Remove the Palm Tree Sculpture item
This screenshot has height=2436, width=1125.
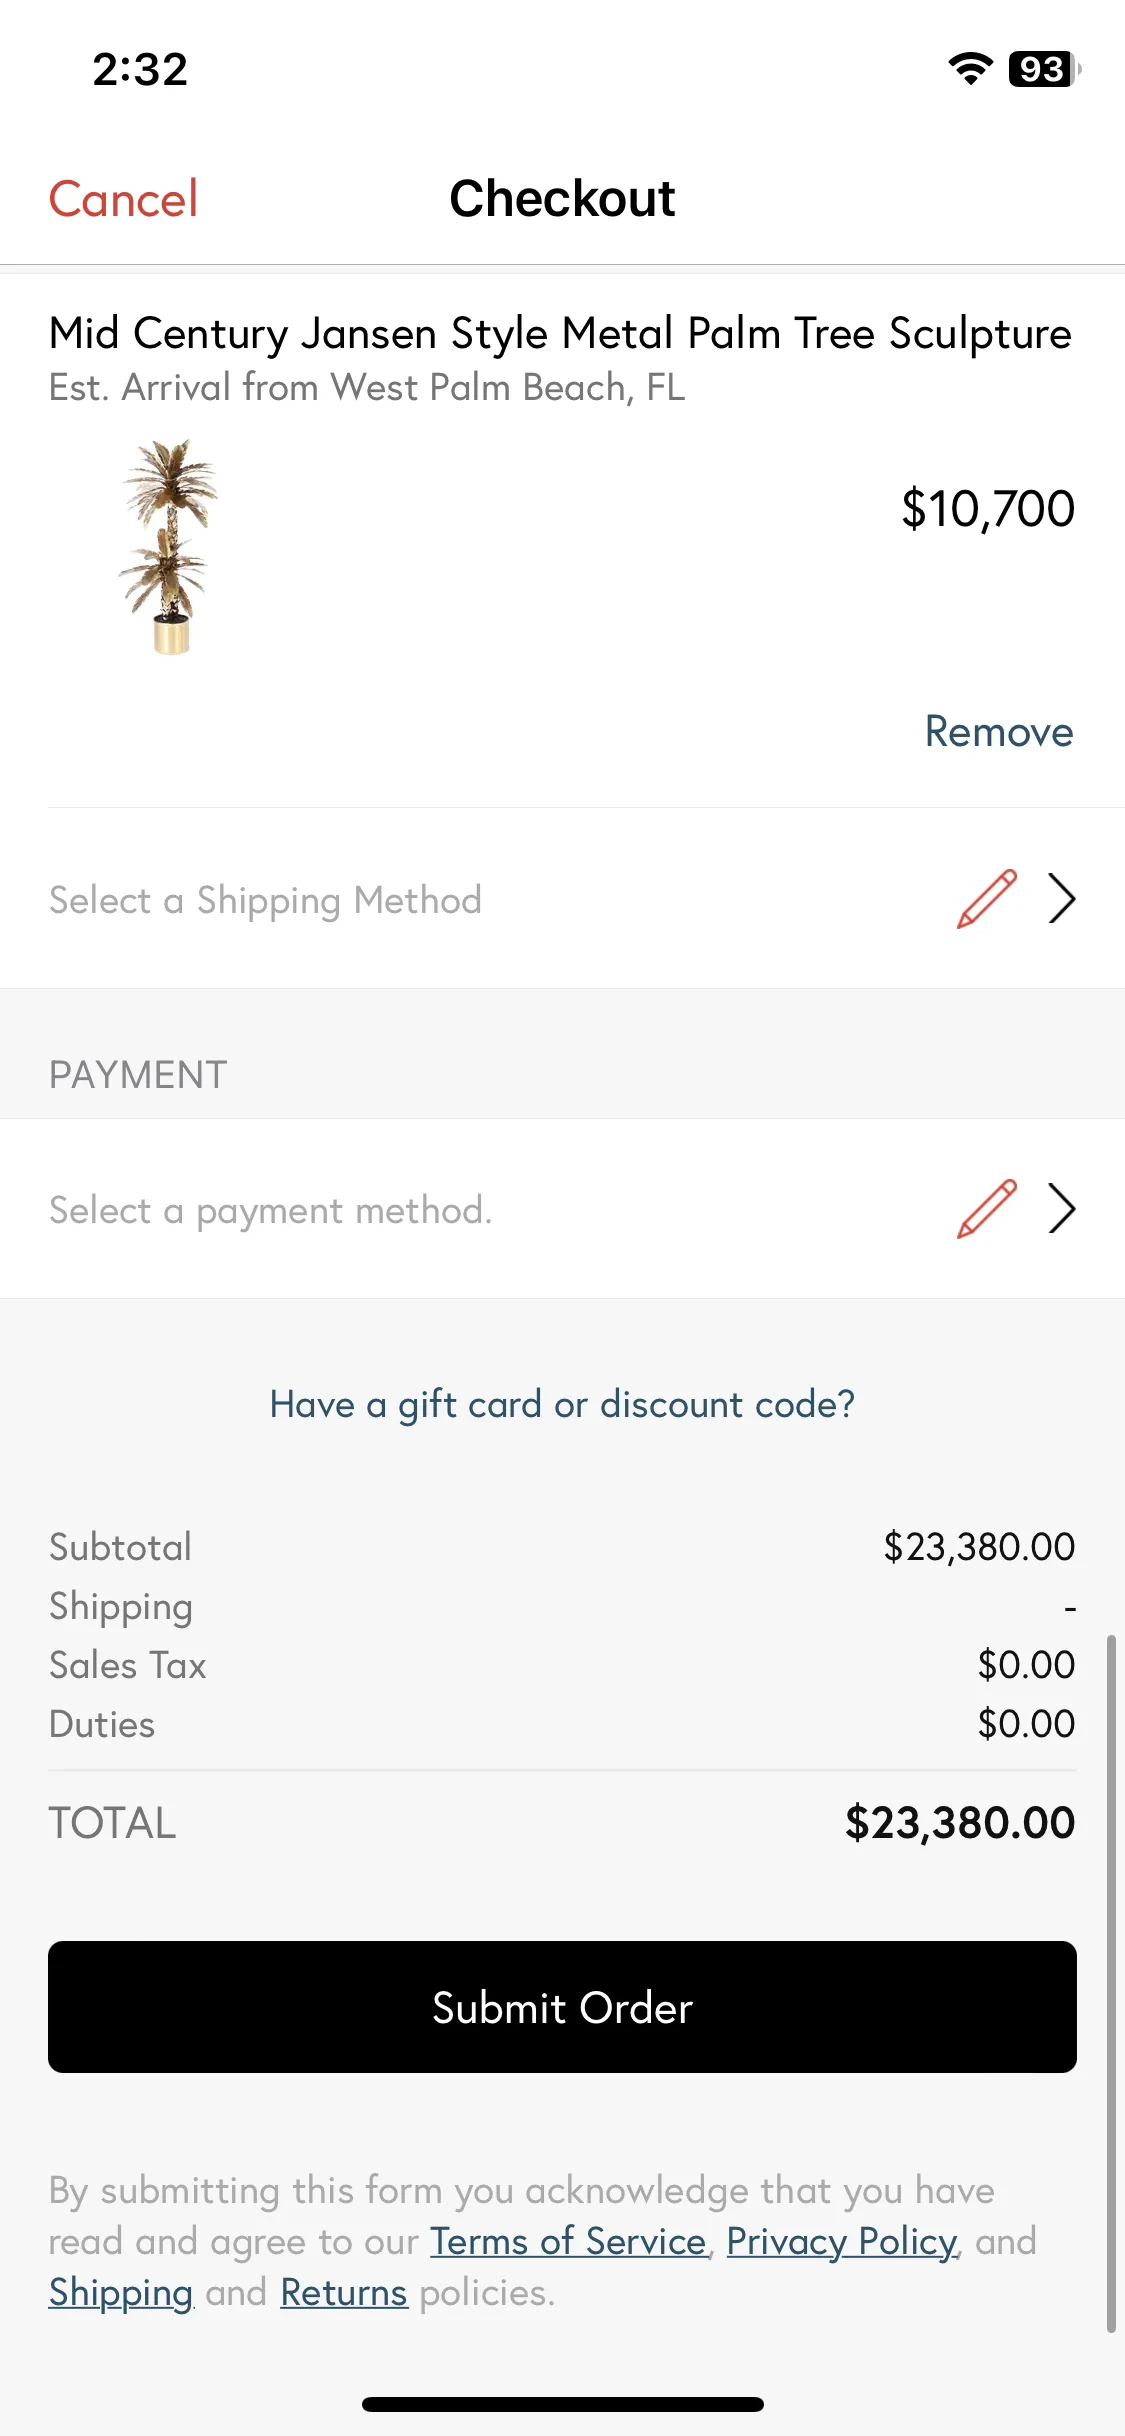[999, 732]
